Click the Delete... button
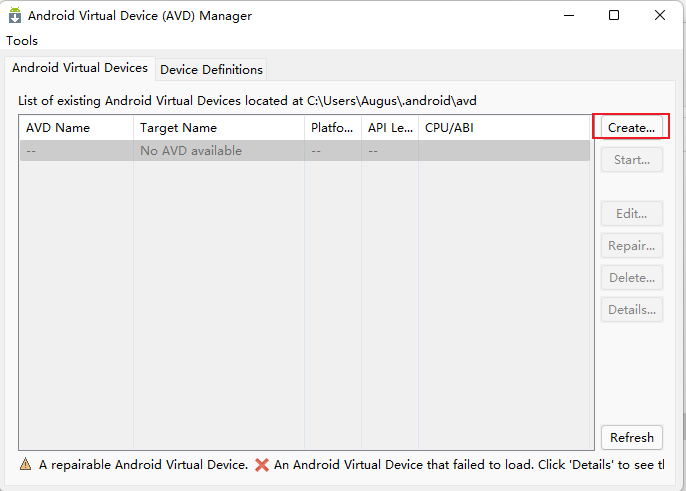The height and width of the screenshot is (491, 686). point(631,277)
